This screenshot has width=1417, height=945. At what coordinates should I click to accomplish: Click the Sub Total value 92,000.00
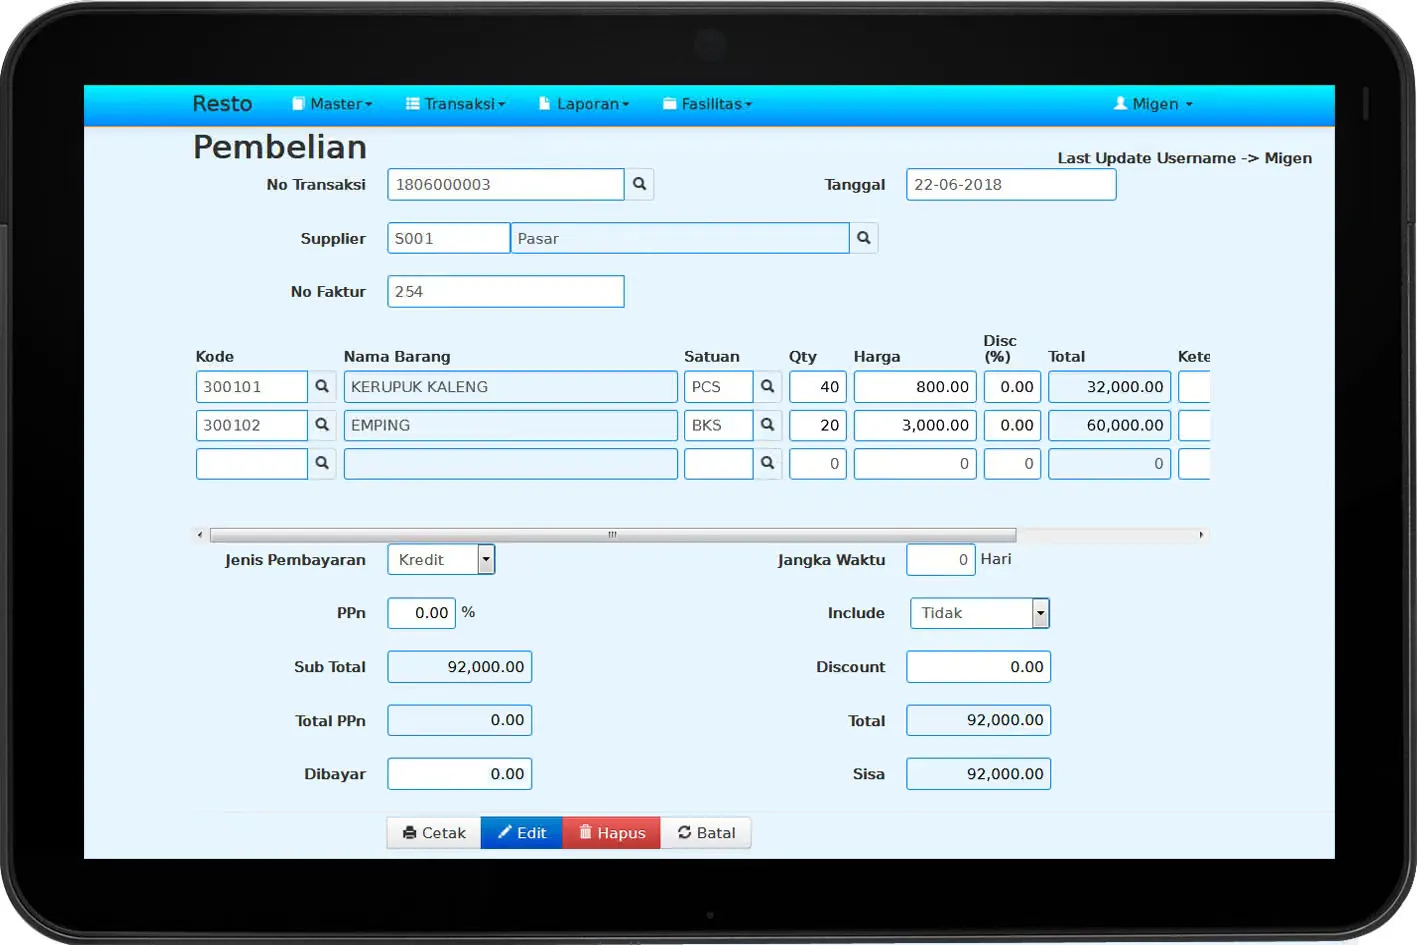pyautogui.click(x=460, y=667)
